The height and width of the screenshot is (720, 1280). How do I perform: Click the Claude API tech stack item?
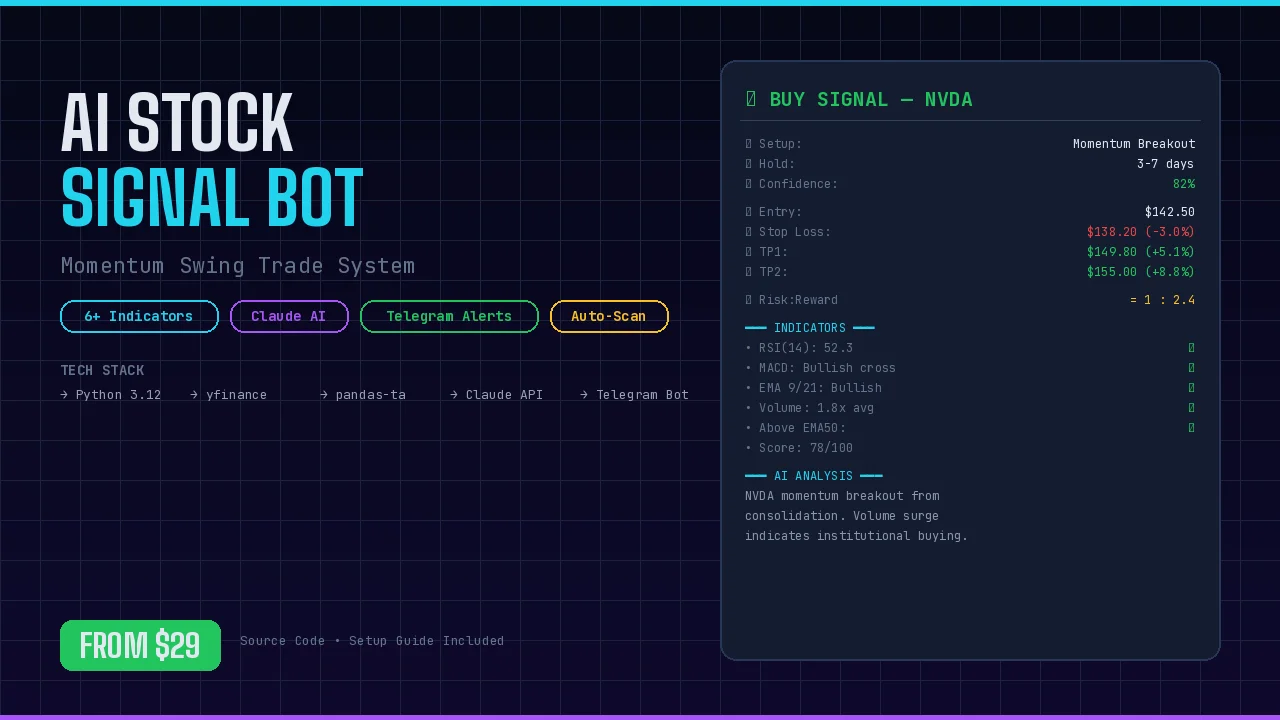(497, 395)
